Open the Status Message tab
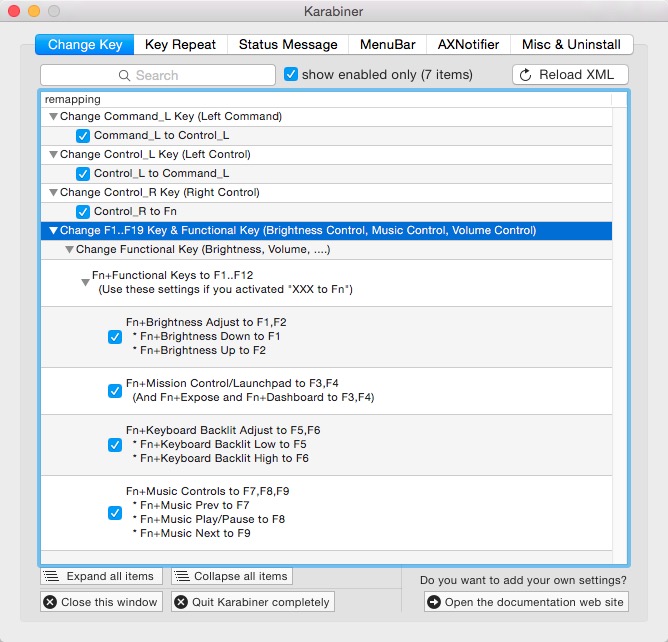 288,44
